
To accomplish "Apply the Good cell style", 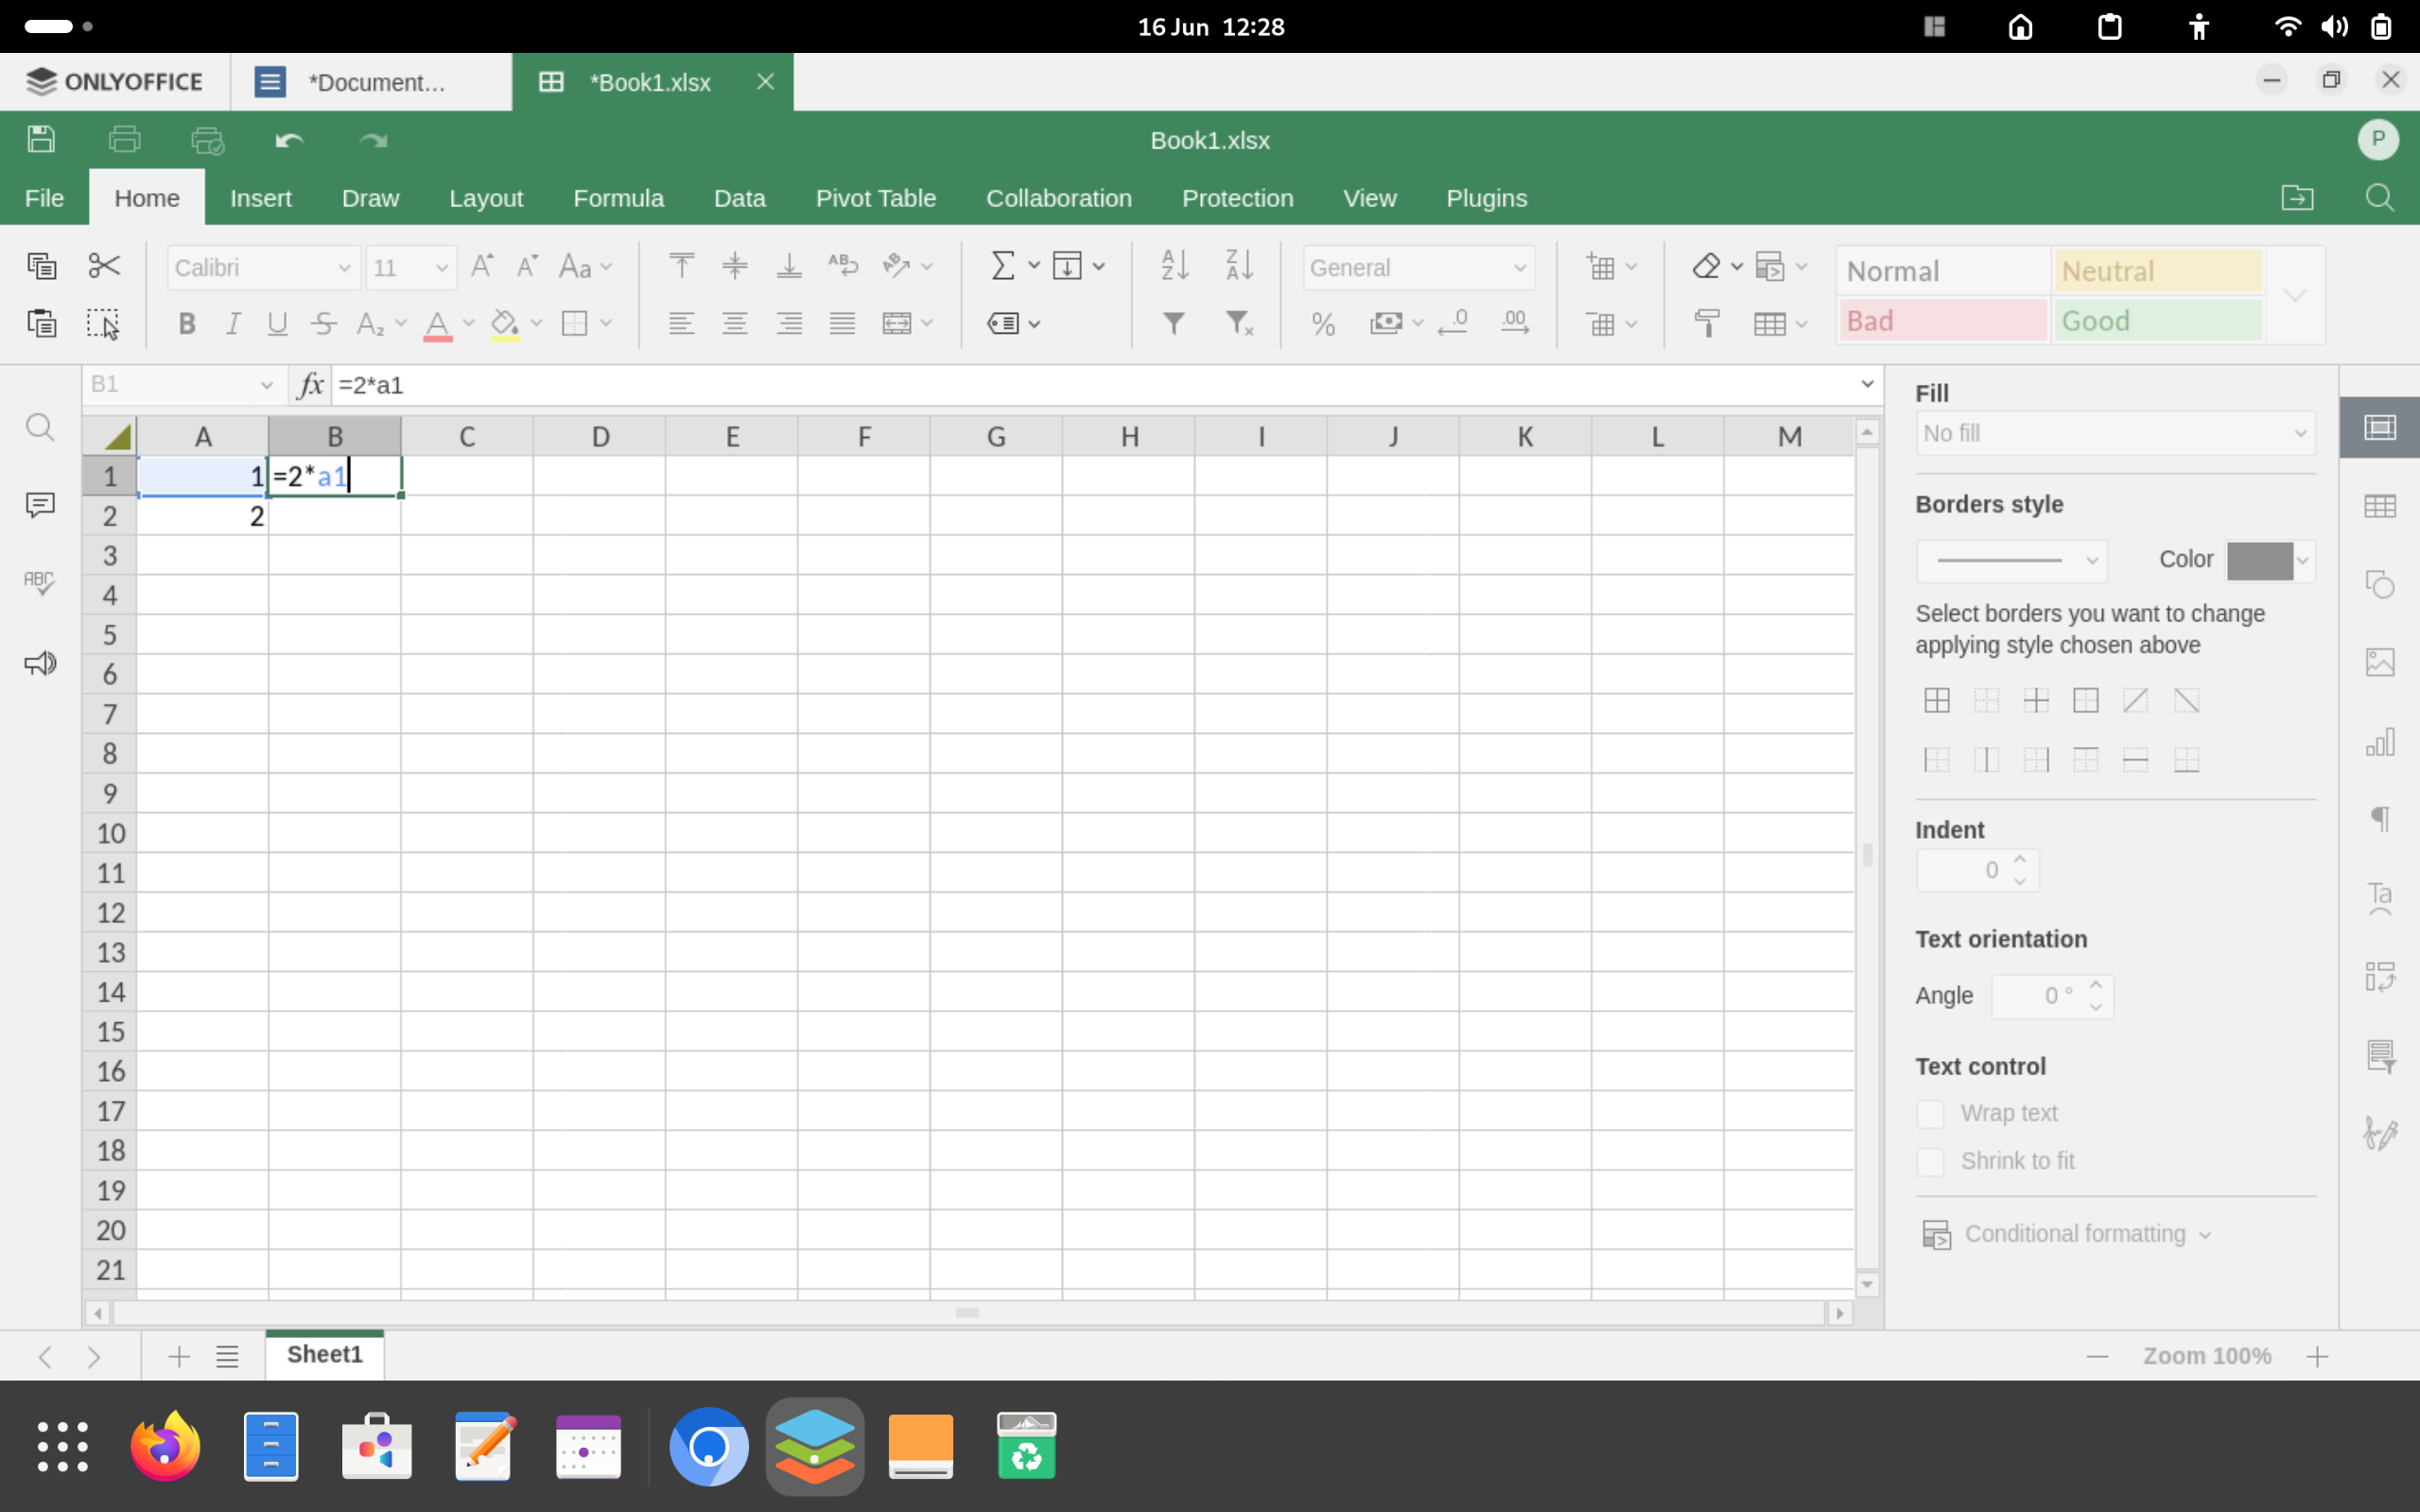I will pyautogui.click(x=2157, y=320).
